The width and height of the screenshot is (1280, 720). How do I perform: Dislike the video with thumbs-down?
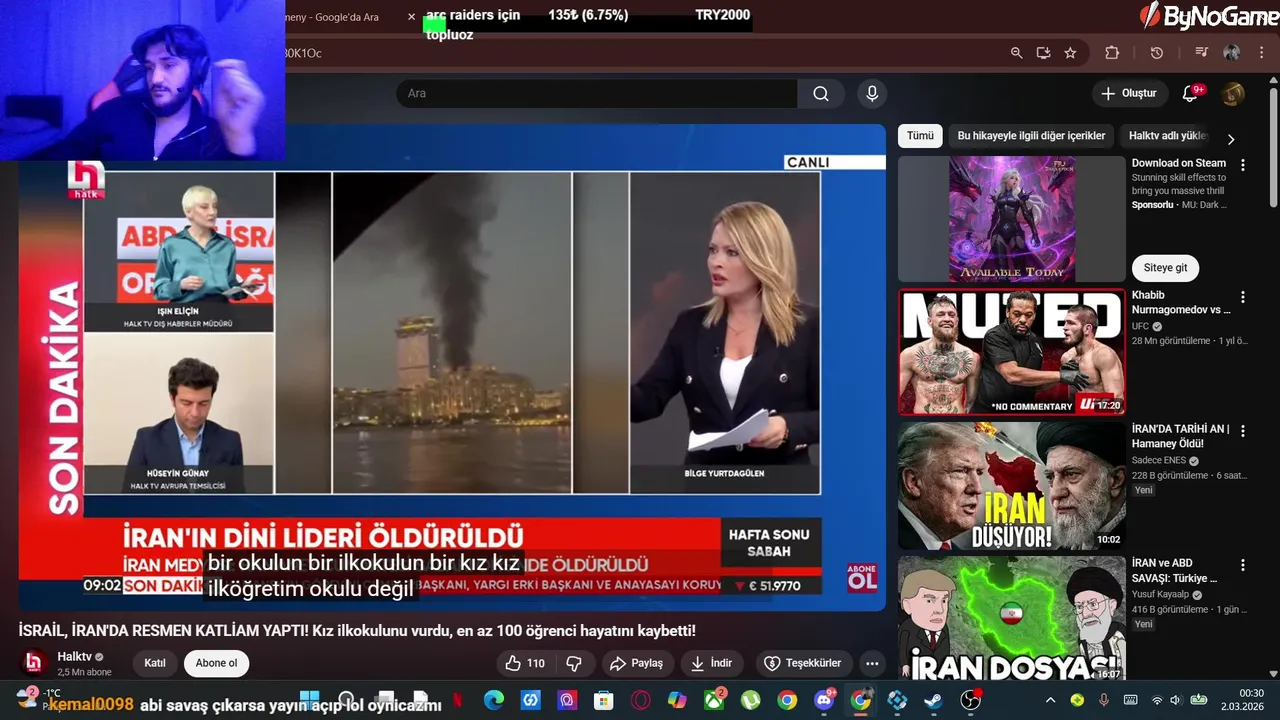(x=574, y=663)
